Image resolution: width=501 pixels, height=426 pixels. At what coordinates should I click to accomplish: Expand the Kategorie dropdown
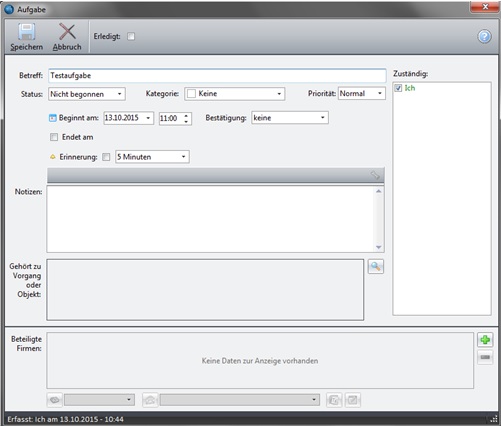(235, 94)
